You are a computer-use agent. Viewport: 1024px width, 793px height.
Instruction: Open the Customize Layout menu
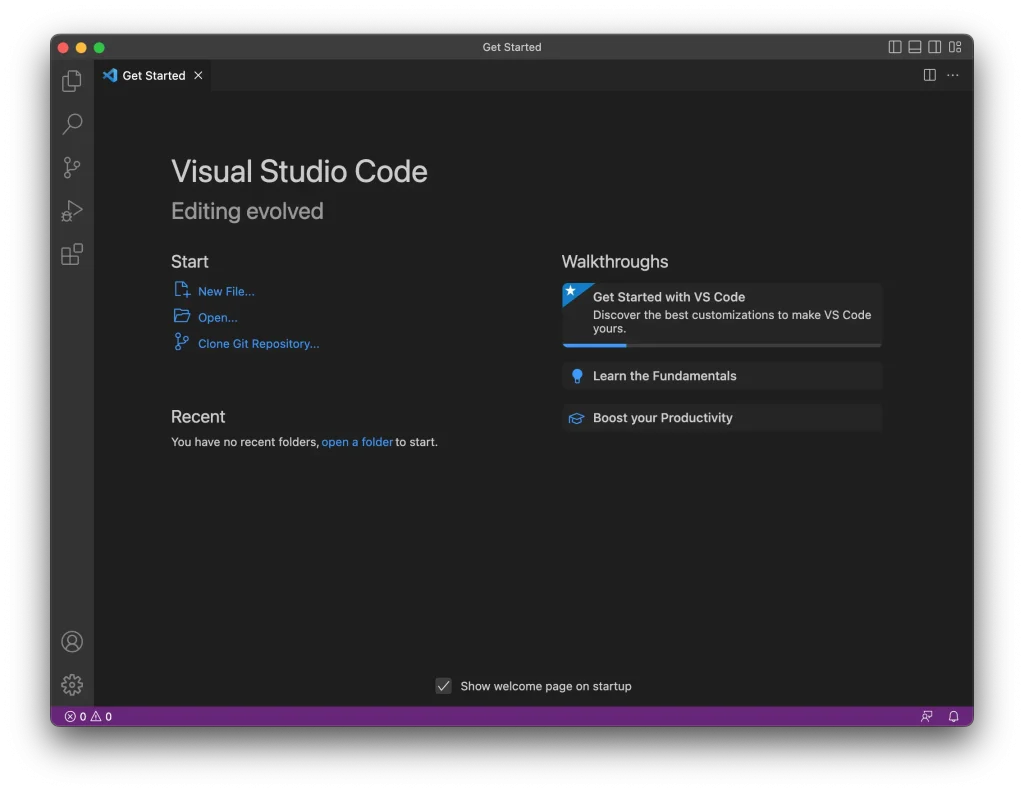(955, 47)
